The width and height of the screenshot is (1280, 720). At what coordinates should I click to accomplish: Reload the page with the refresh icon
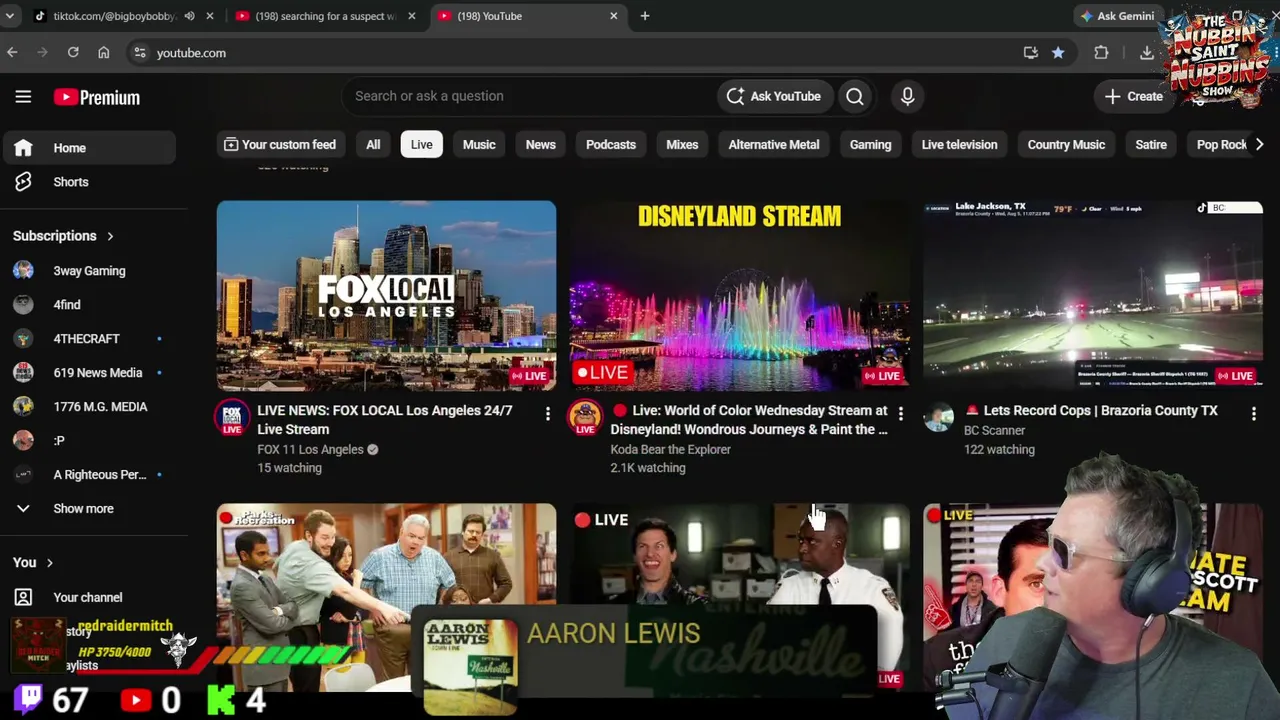click(x=73, y=52)
